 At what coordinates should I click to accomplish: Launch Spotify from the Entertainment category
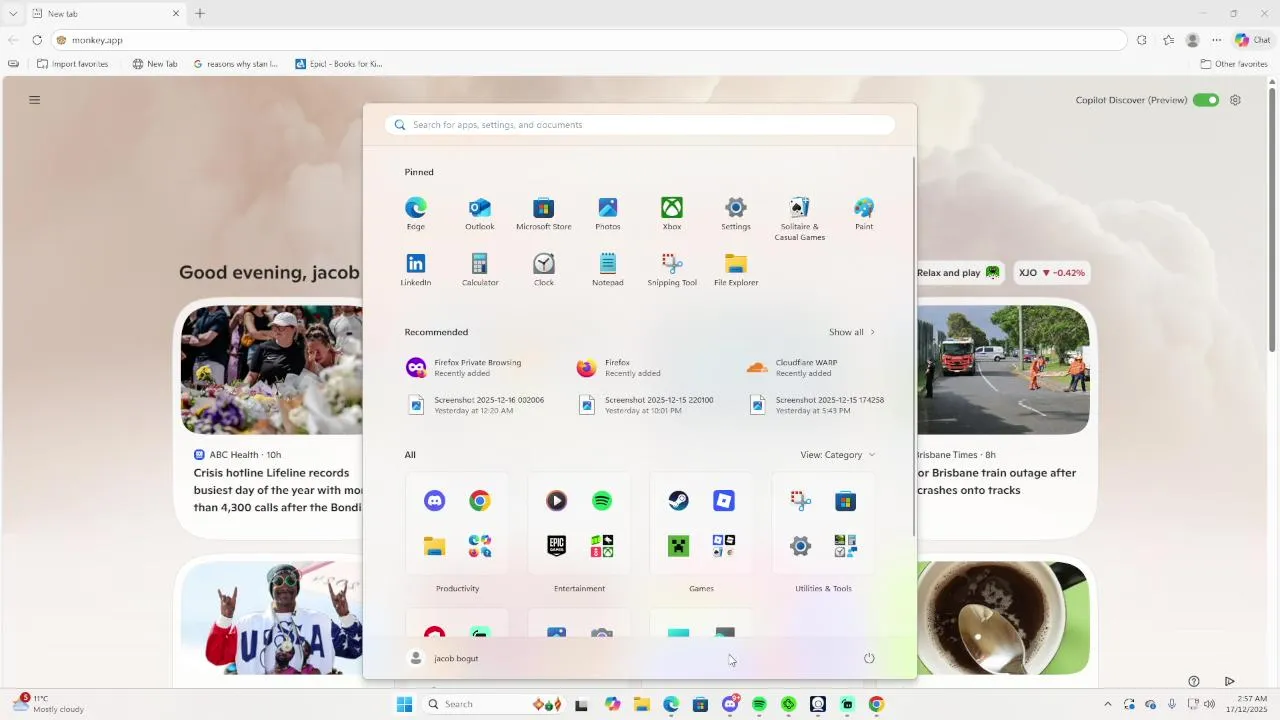click(x=602, y=501)
